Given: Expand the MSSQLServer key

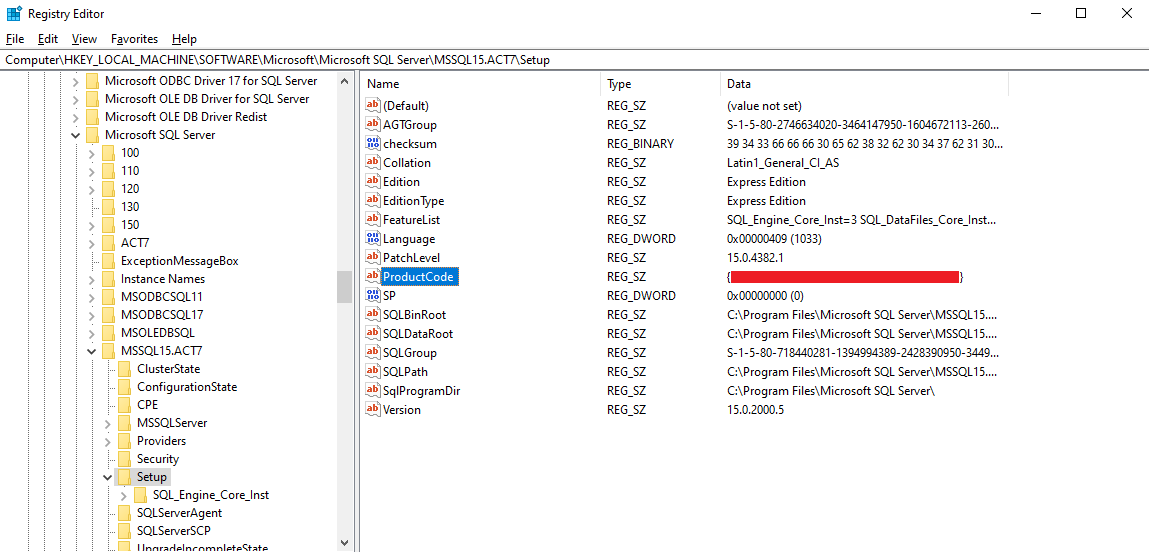Looking at the screenshot, I should [x=108, y=423].
